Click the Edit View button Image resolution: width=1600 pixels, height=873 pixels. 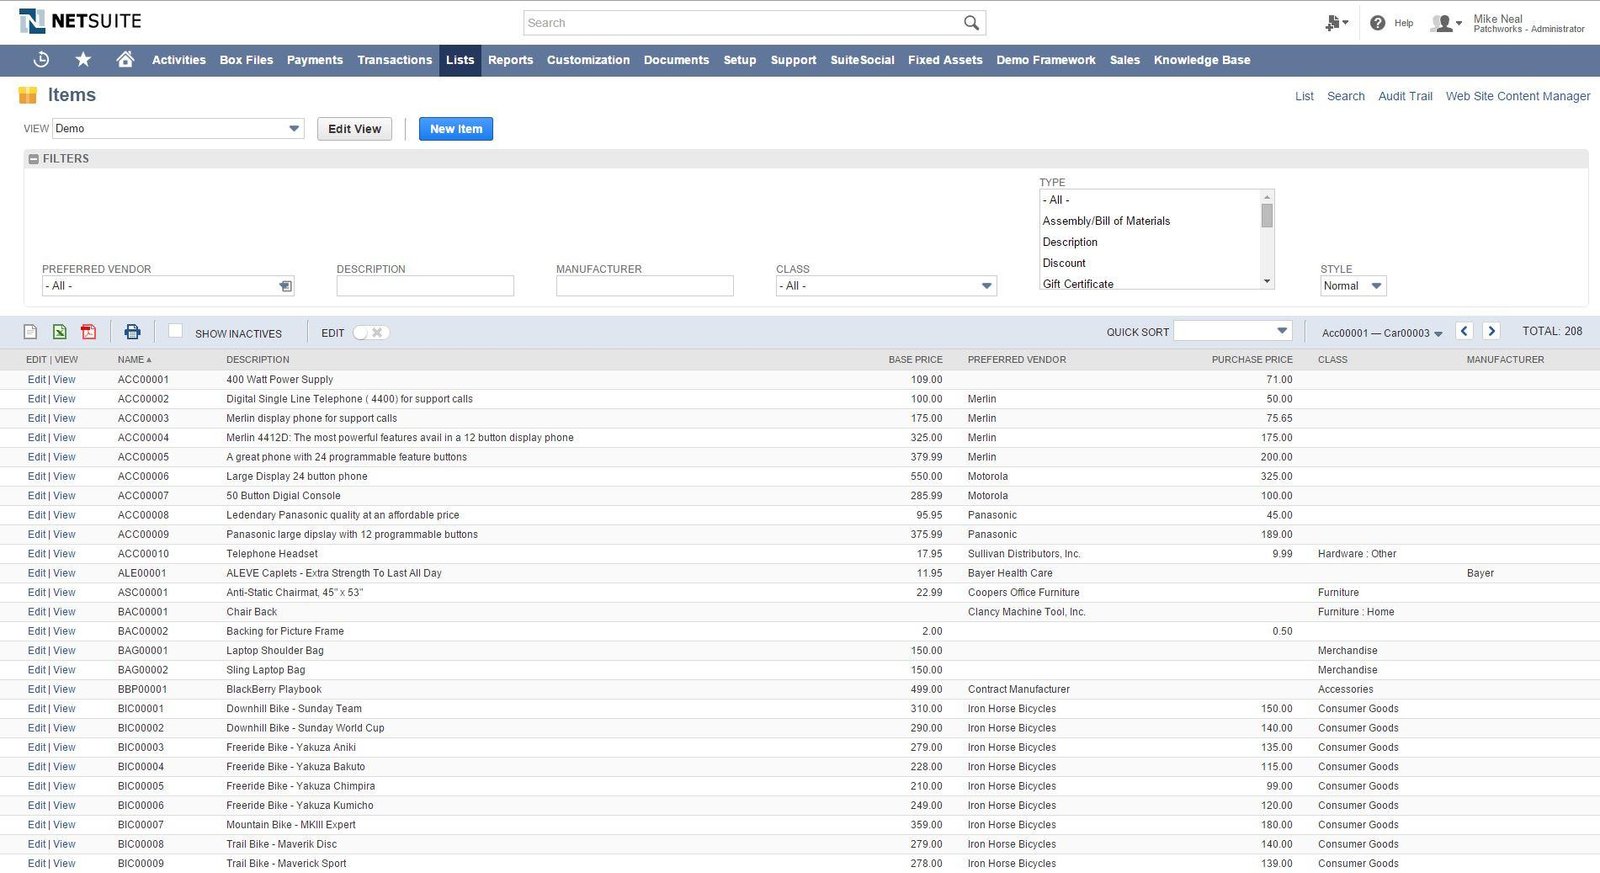pos(355,129)
